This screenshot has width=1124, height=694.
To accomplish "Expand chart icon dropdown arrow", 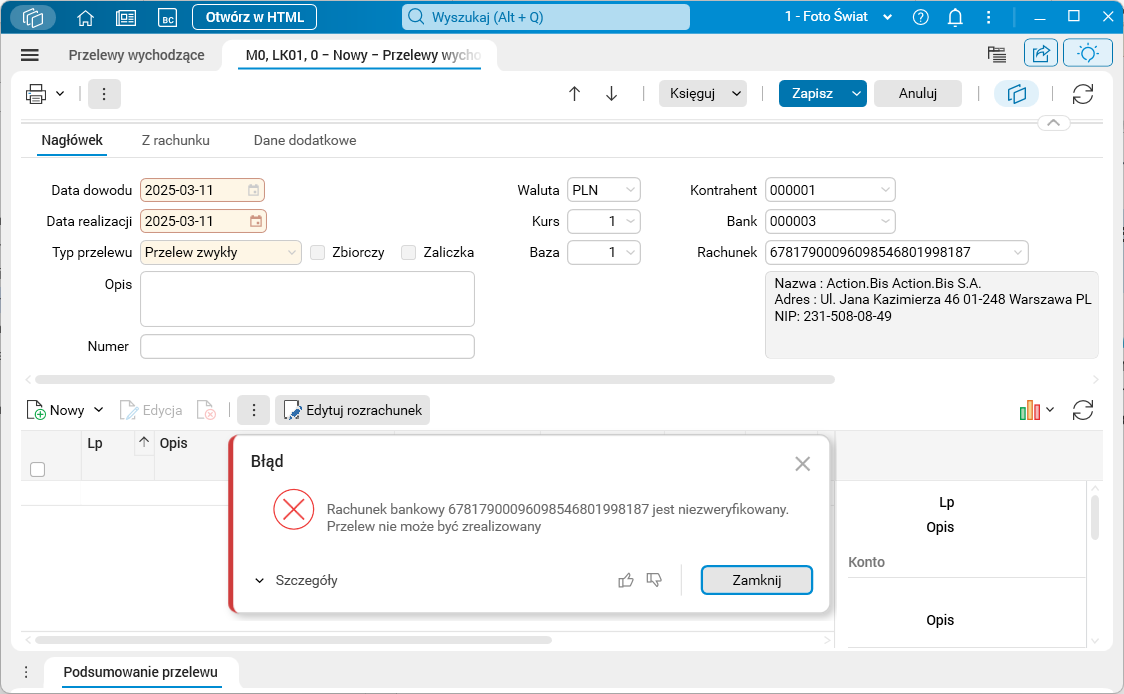I will (x=1050, y=410).
